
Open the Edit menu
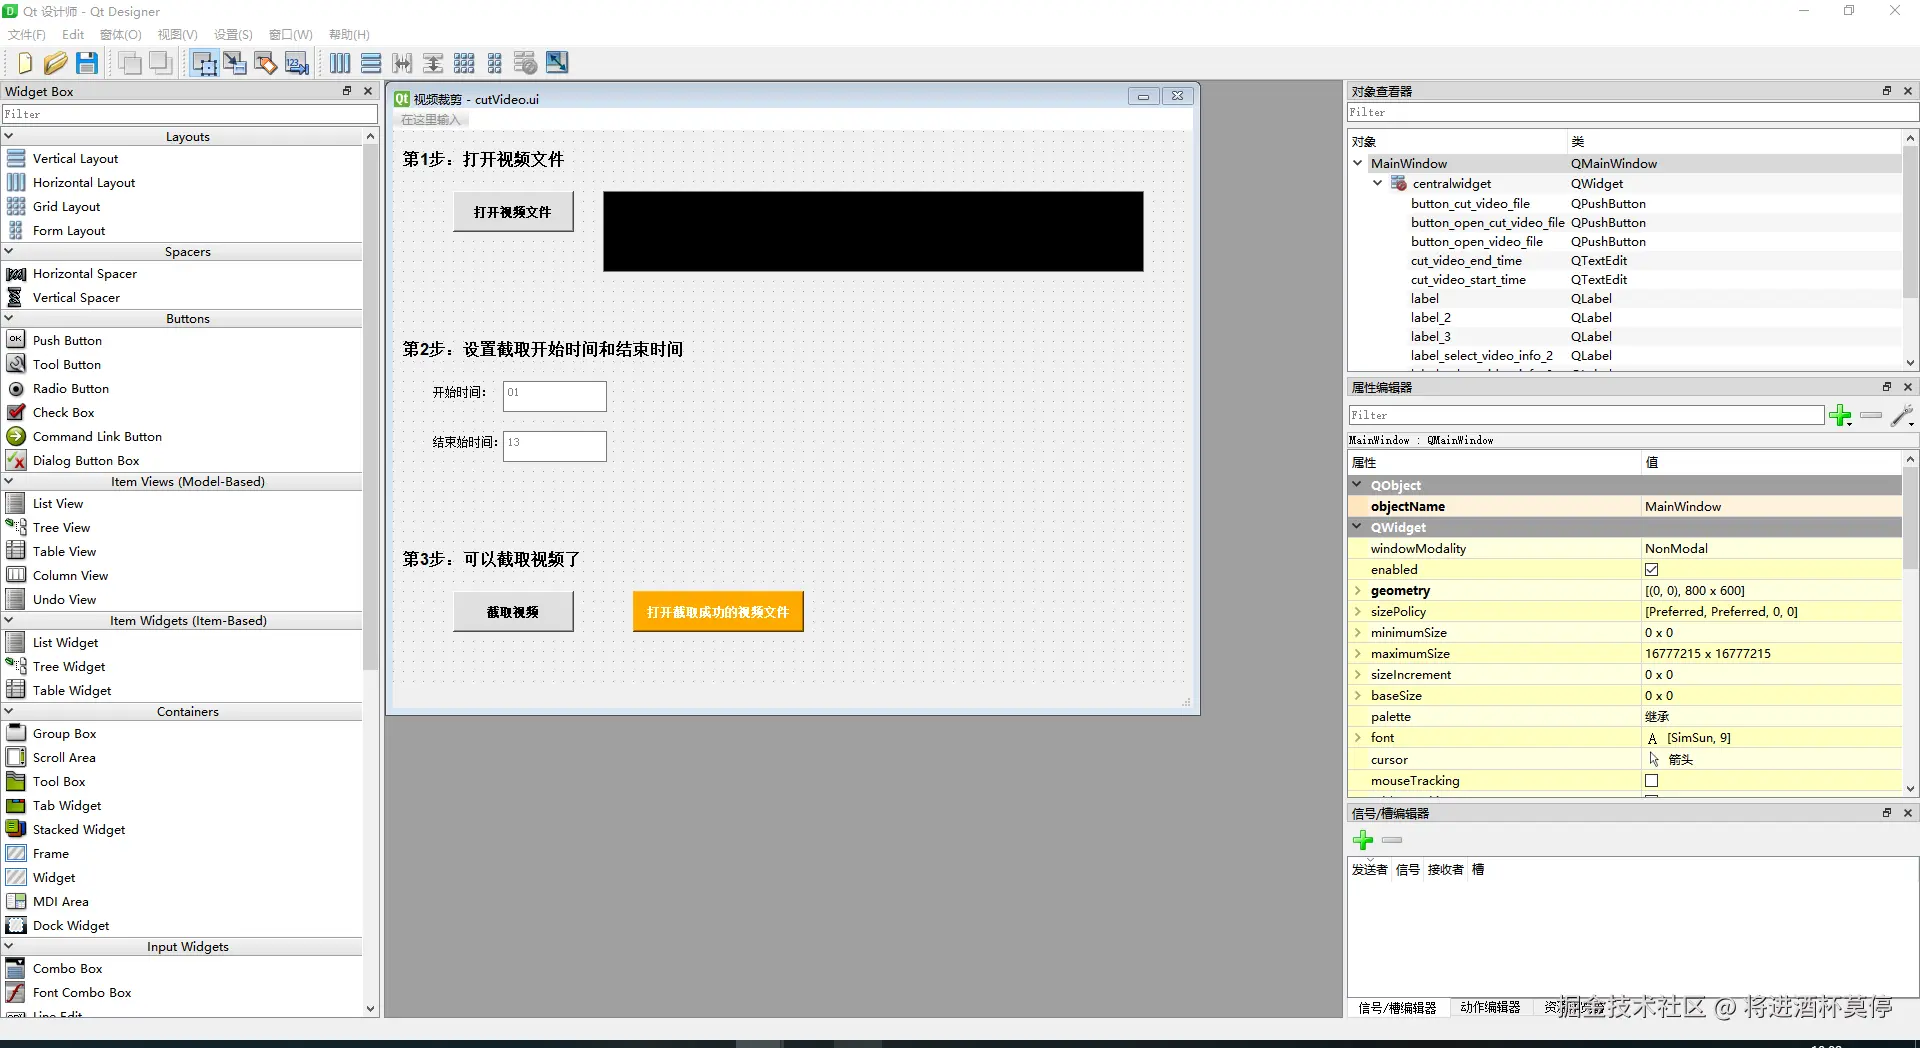pos(73,35)
